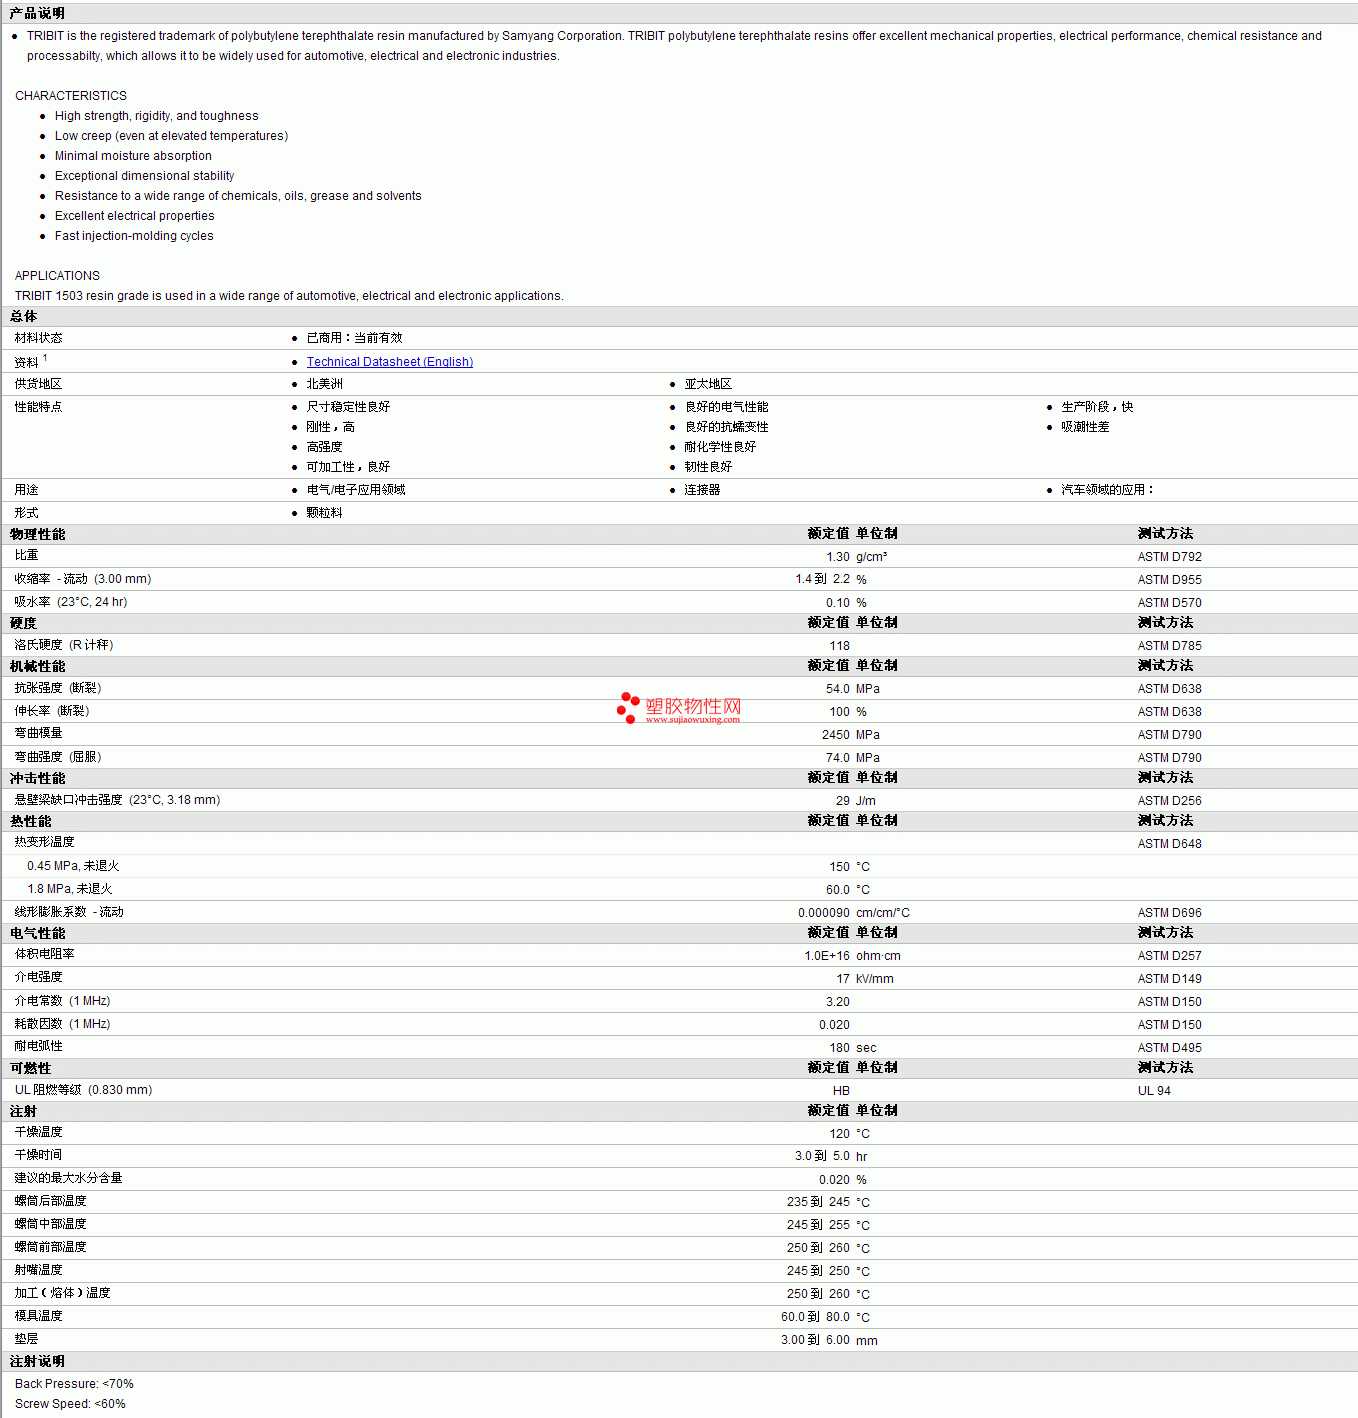Click the 60.0 °C deflection temperature value
Screen dimensions: 1358x1418
(x=838, y=890)
